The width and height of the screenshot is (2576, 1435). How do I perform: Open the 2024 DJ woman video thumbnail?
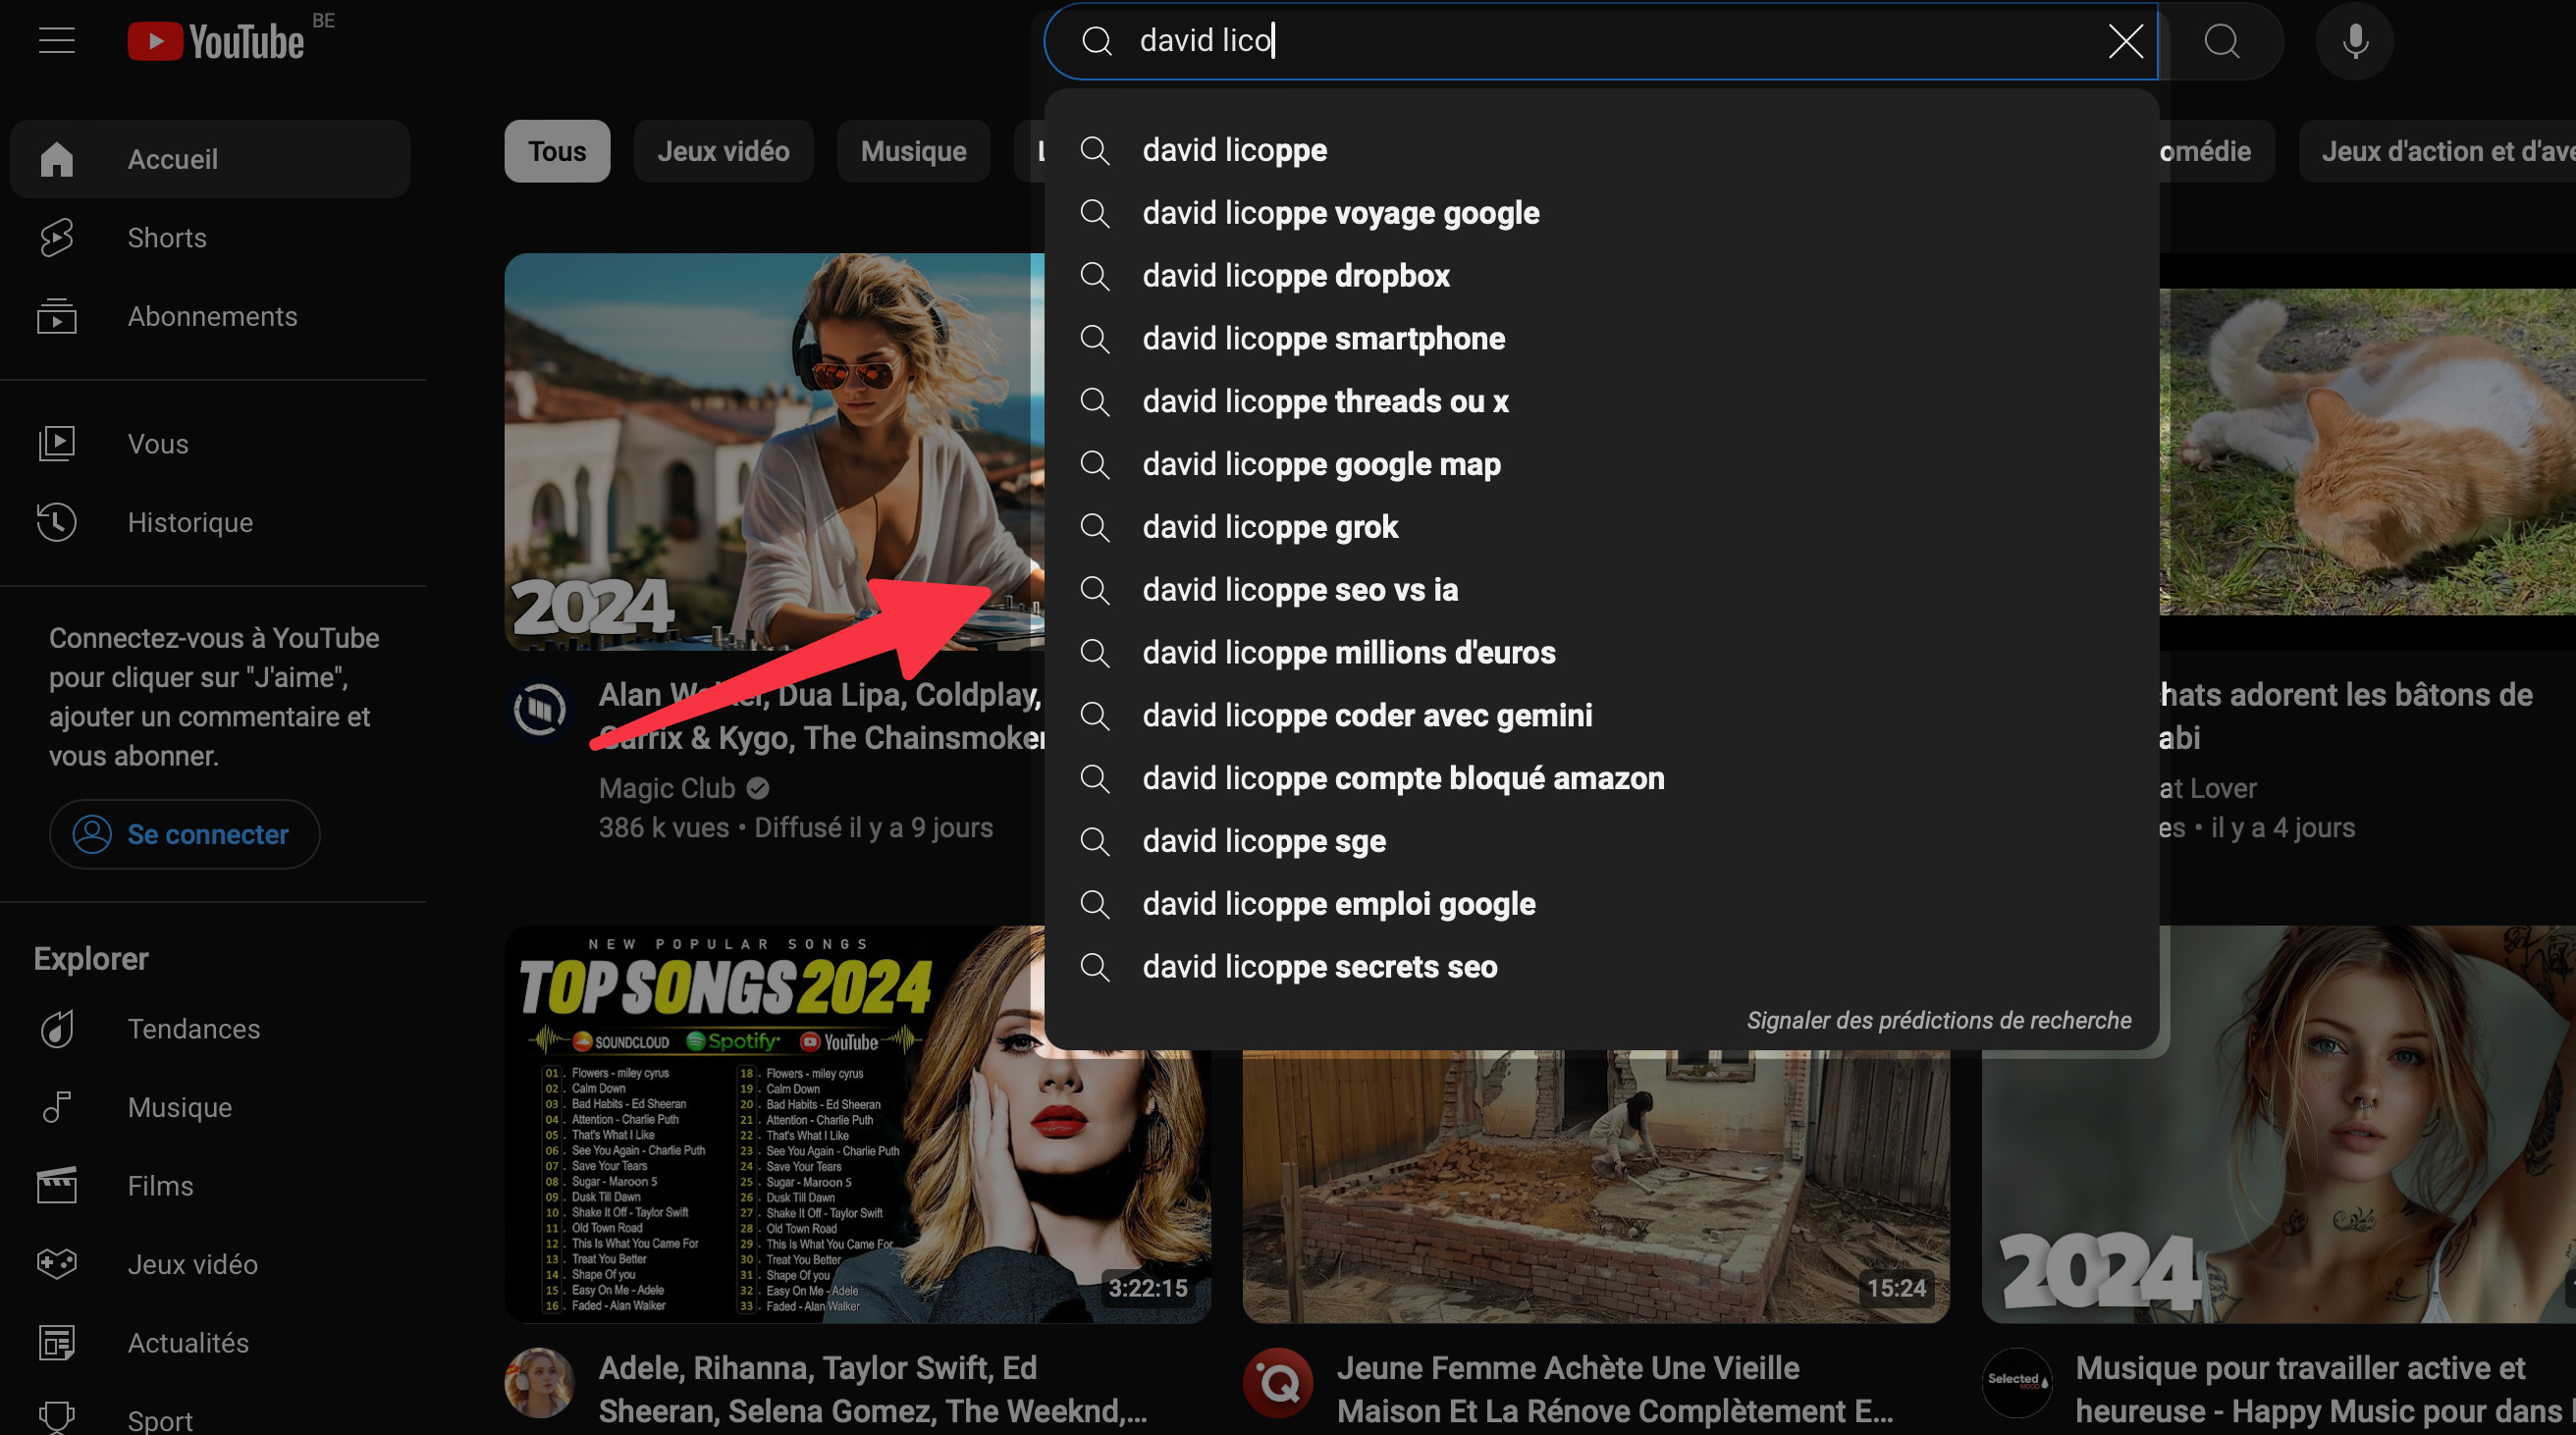click(x=775, y=452)
